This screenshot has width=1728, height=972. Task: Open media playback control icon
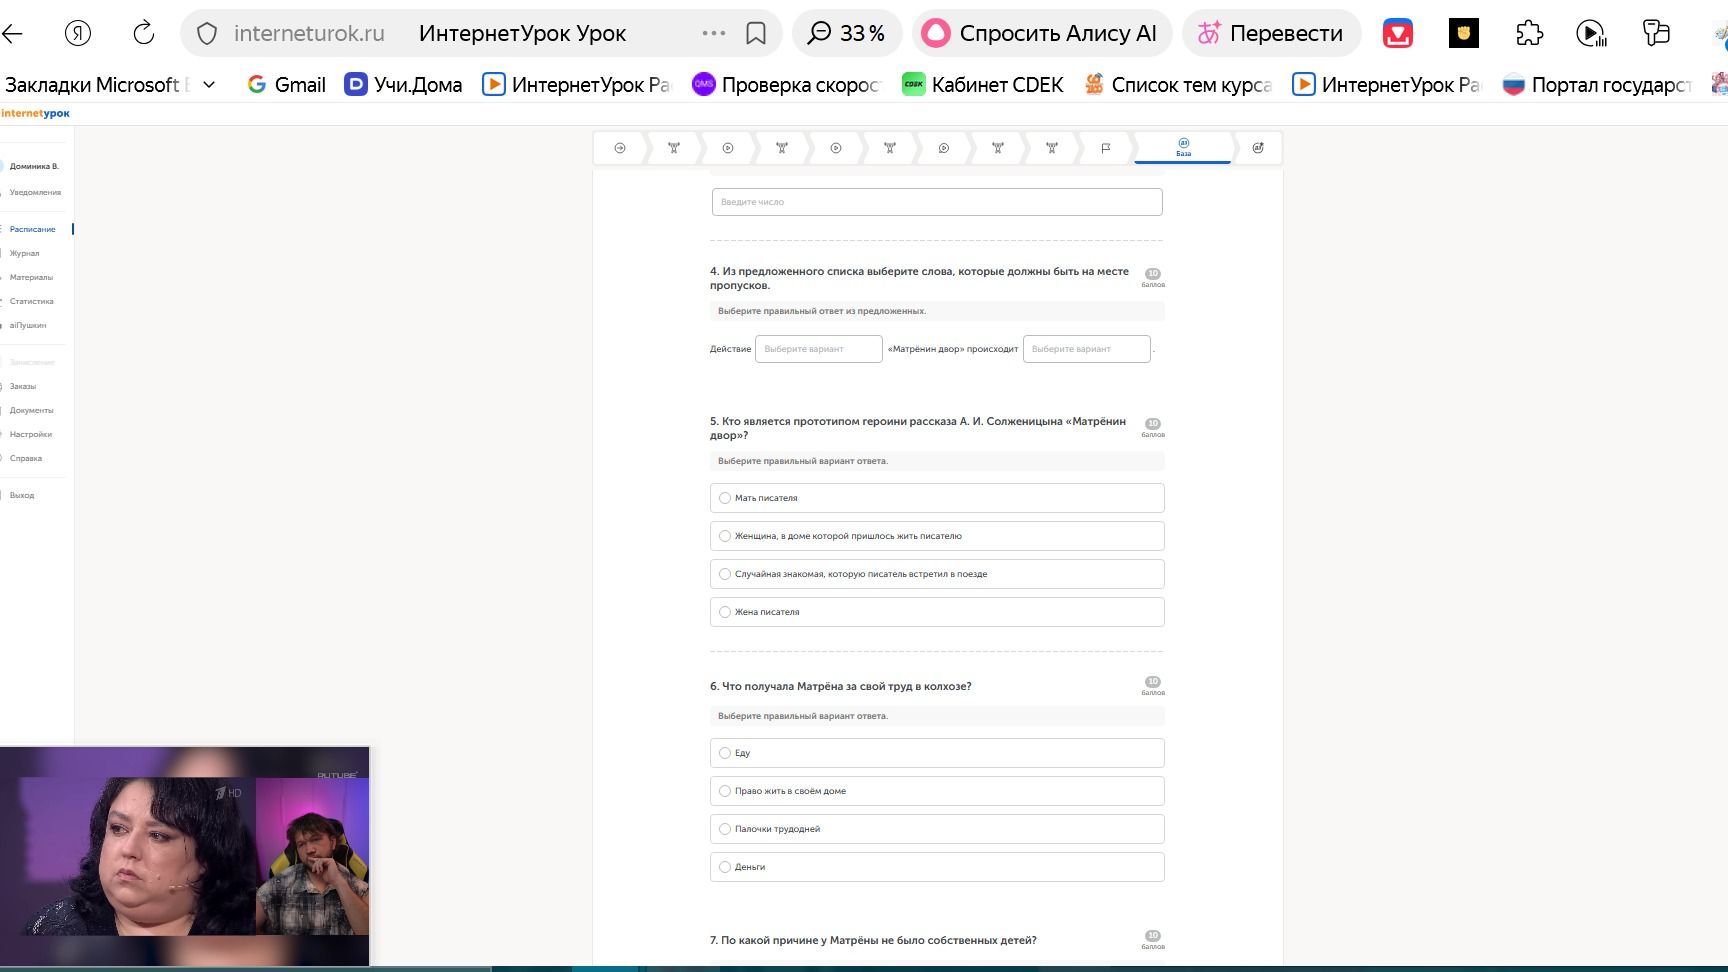tap(1590, 34)
